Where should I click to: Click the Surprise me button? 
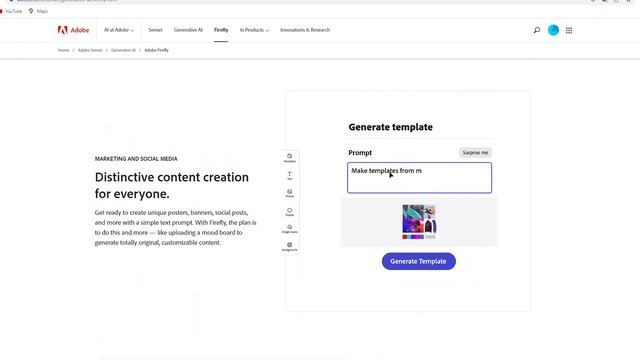(x=475, y=153)
